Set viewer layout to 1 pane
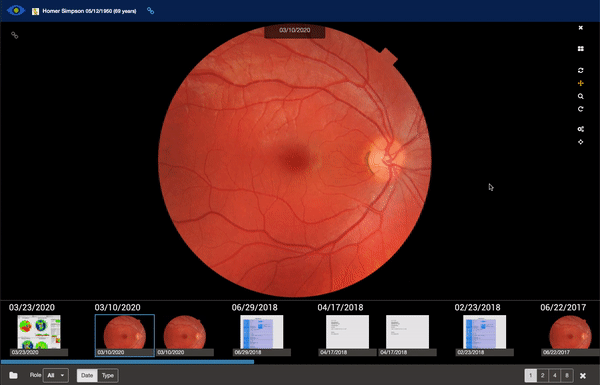This screenshot has width=600, height=385. coord(530,375)
